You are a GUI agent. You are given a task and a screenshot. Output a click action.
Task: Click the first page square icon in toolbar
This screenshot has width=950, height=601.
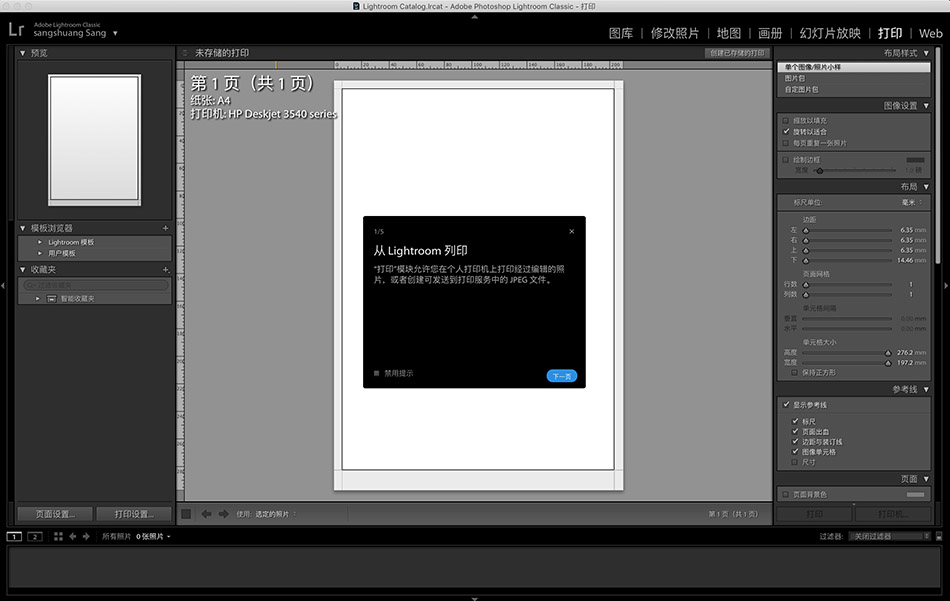point(186,514)
